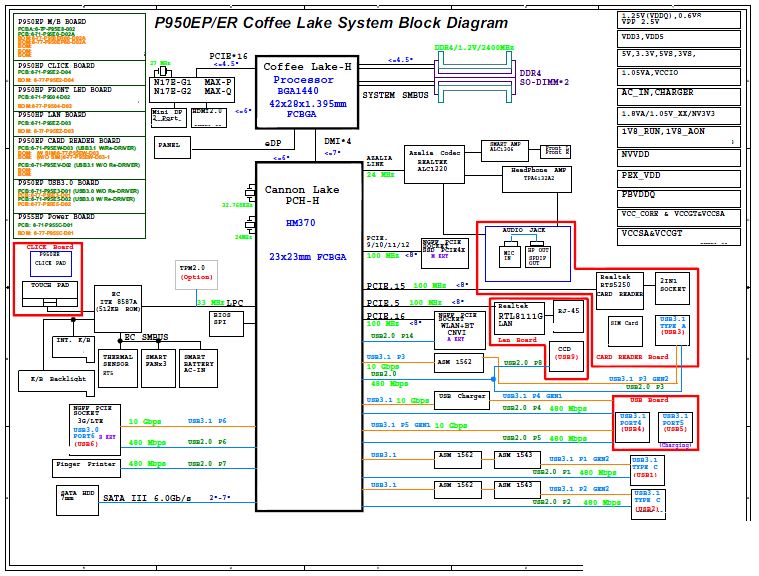This screenshot has width=759, height=576.
Task: Select the 'MIC IN' box
Action: coord(509,256)
